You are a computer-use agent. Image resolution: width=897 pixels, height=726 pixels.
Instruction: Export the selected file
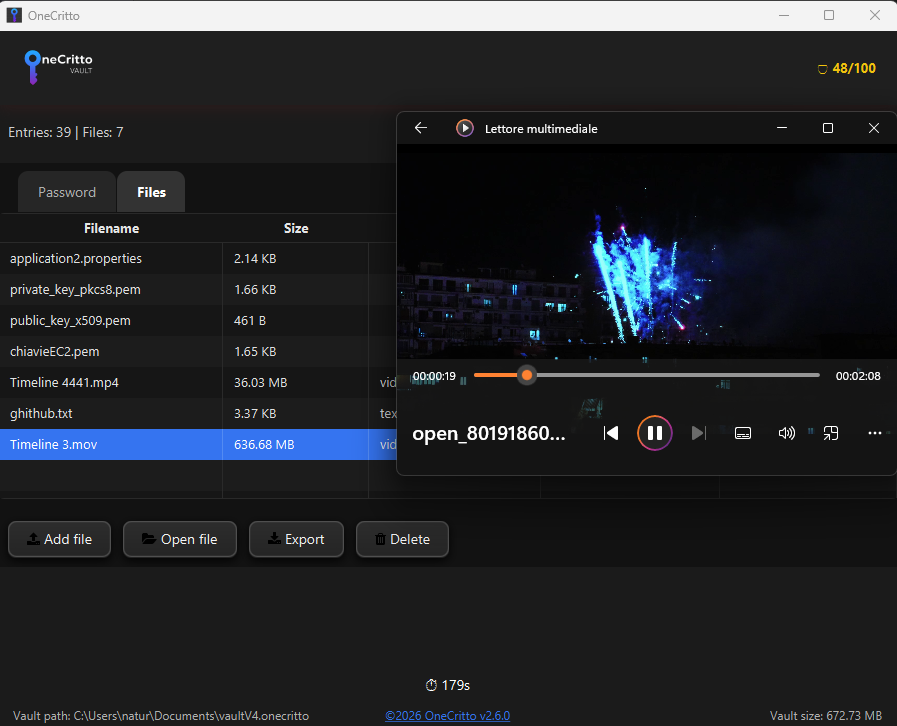[296, 539]
